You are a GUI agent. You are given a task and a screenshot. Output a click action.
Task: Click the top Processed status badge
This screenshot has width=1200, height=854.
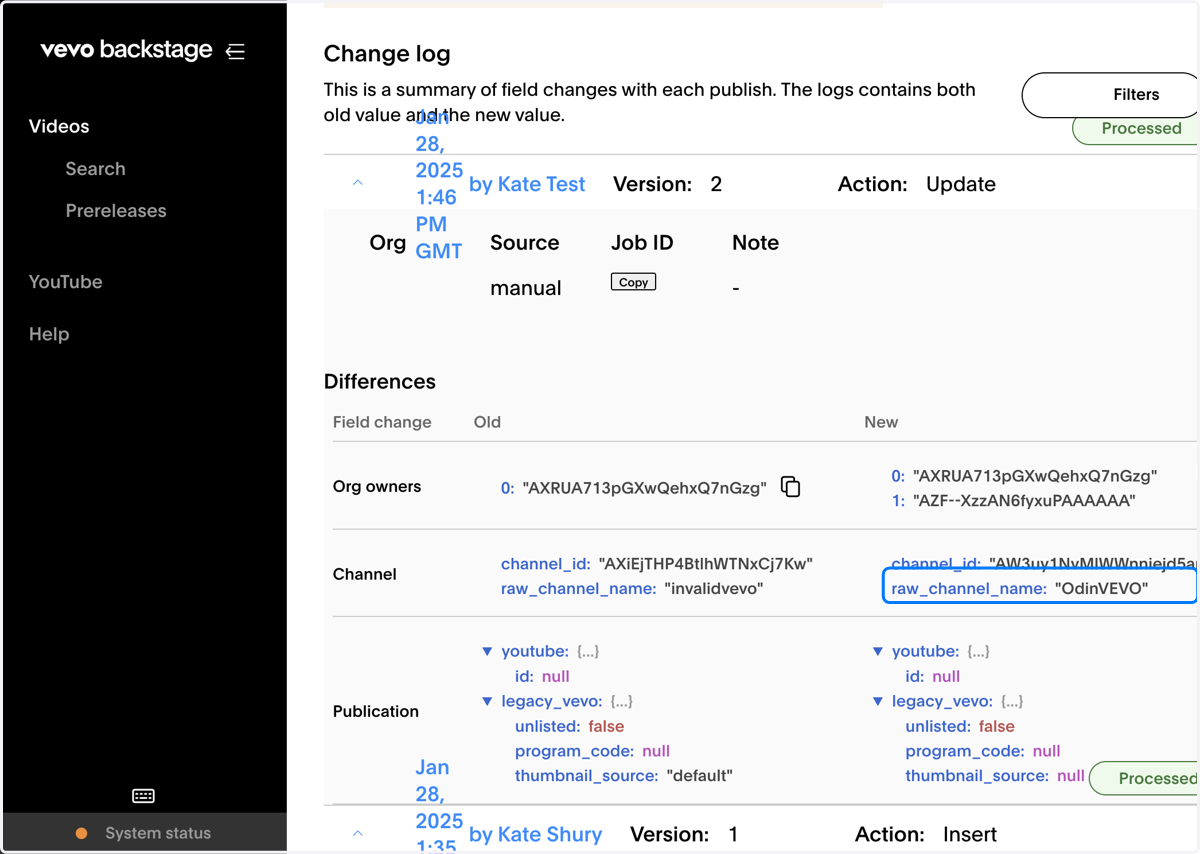tap(1136, 129)
